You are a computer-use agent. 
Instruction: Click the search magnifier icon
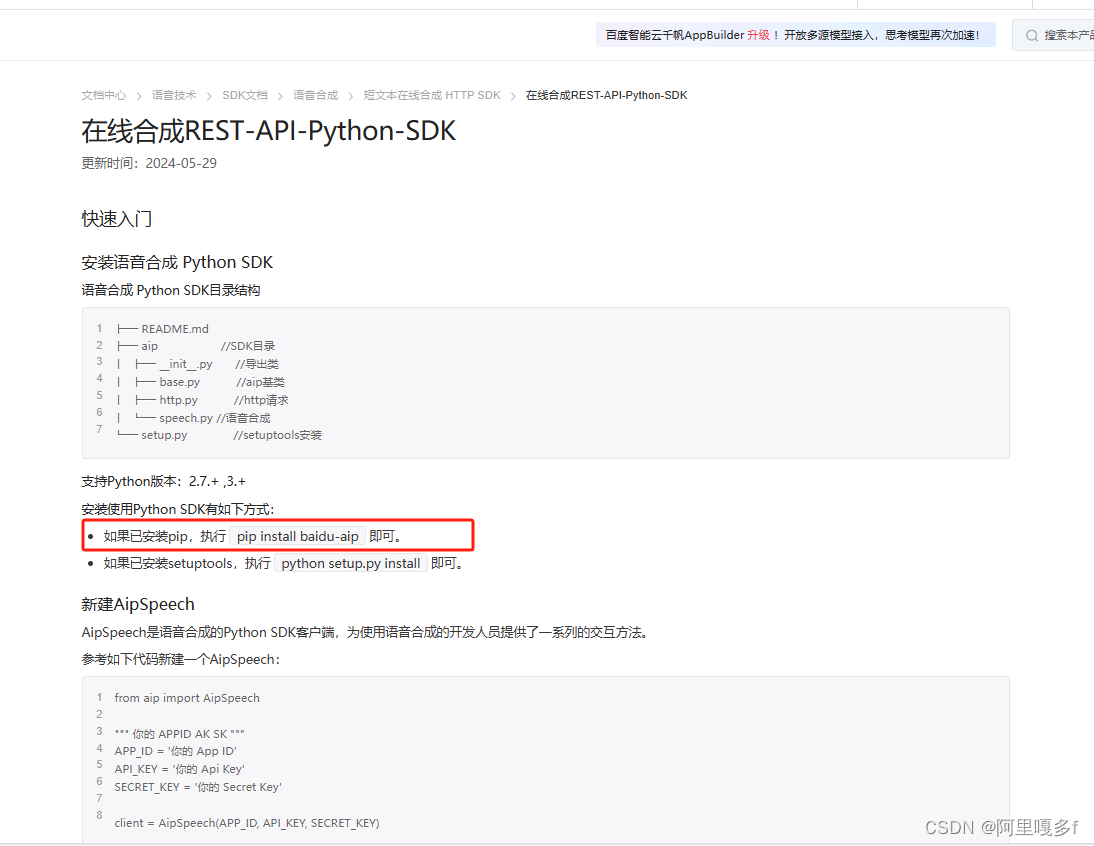pyautogui.click(x=1031, y=36)
